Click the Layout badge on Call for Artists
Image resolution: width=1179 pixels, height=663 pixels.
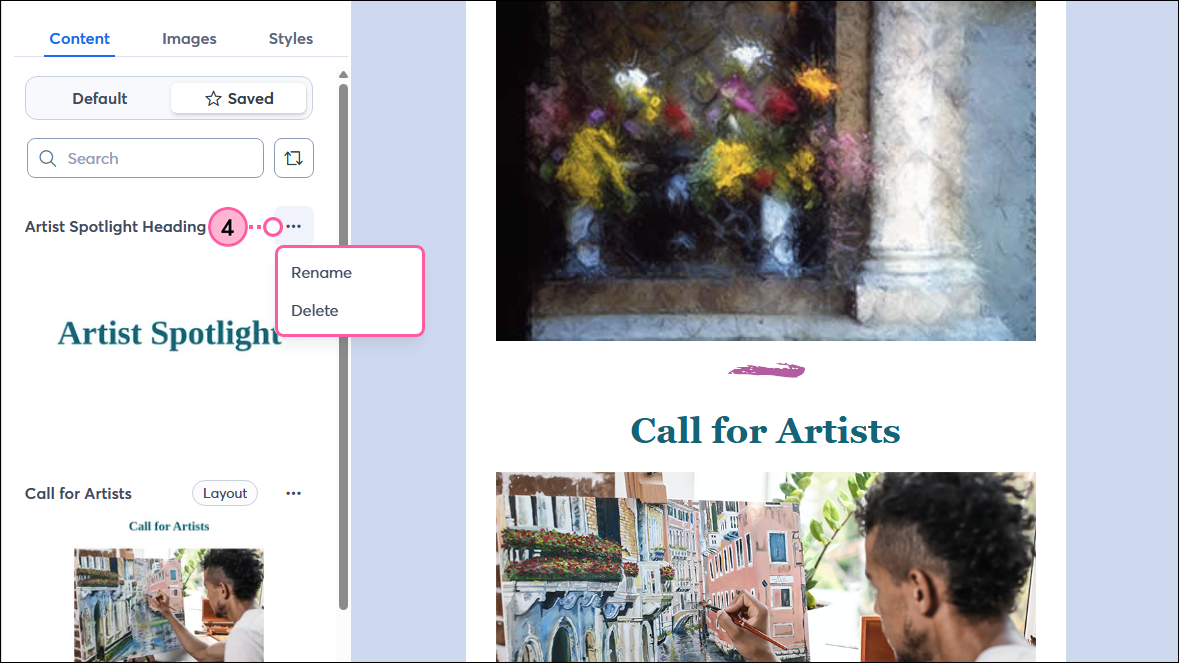pyautogui.click(x=225, y=493)
